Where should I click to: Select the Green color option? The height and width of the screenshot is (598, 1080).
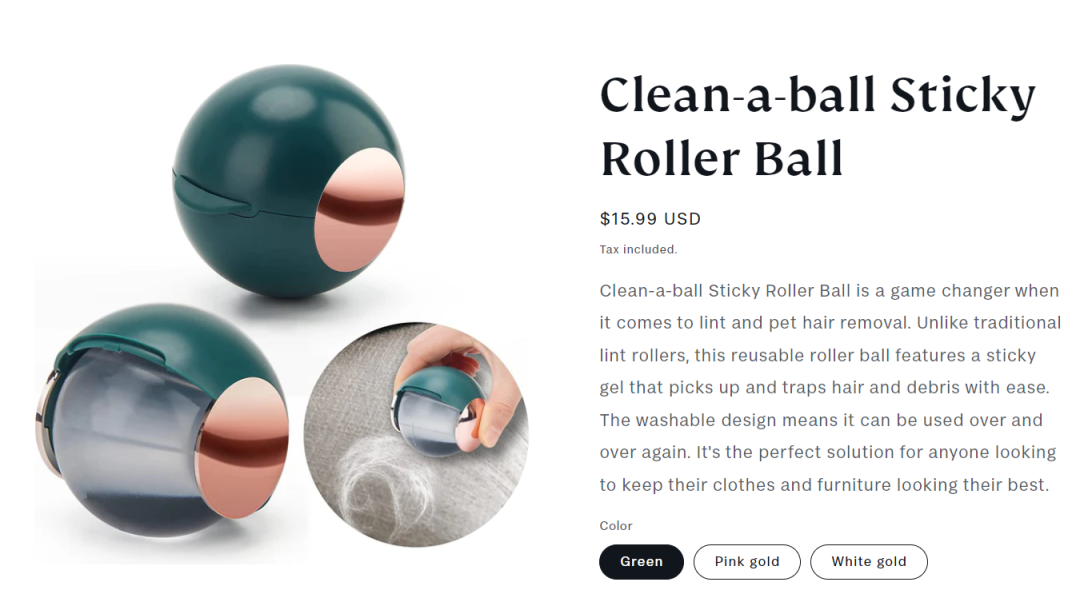tap(641, 561)
